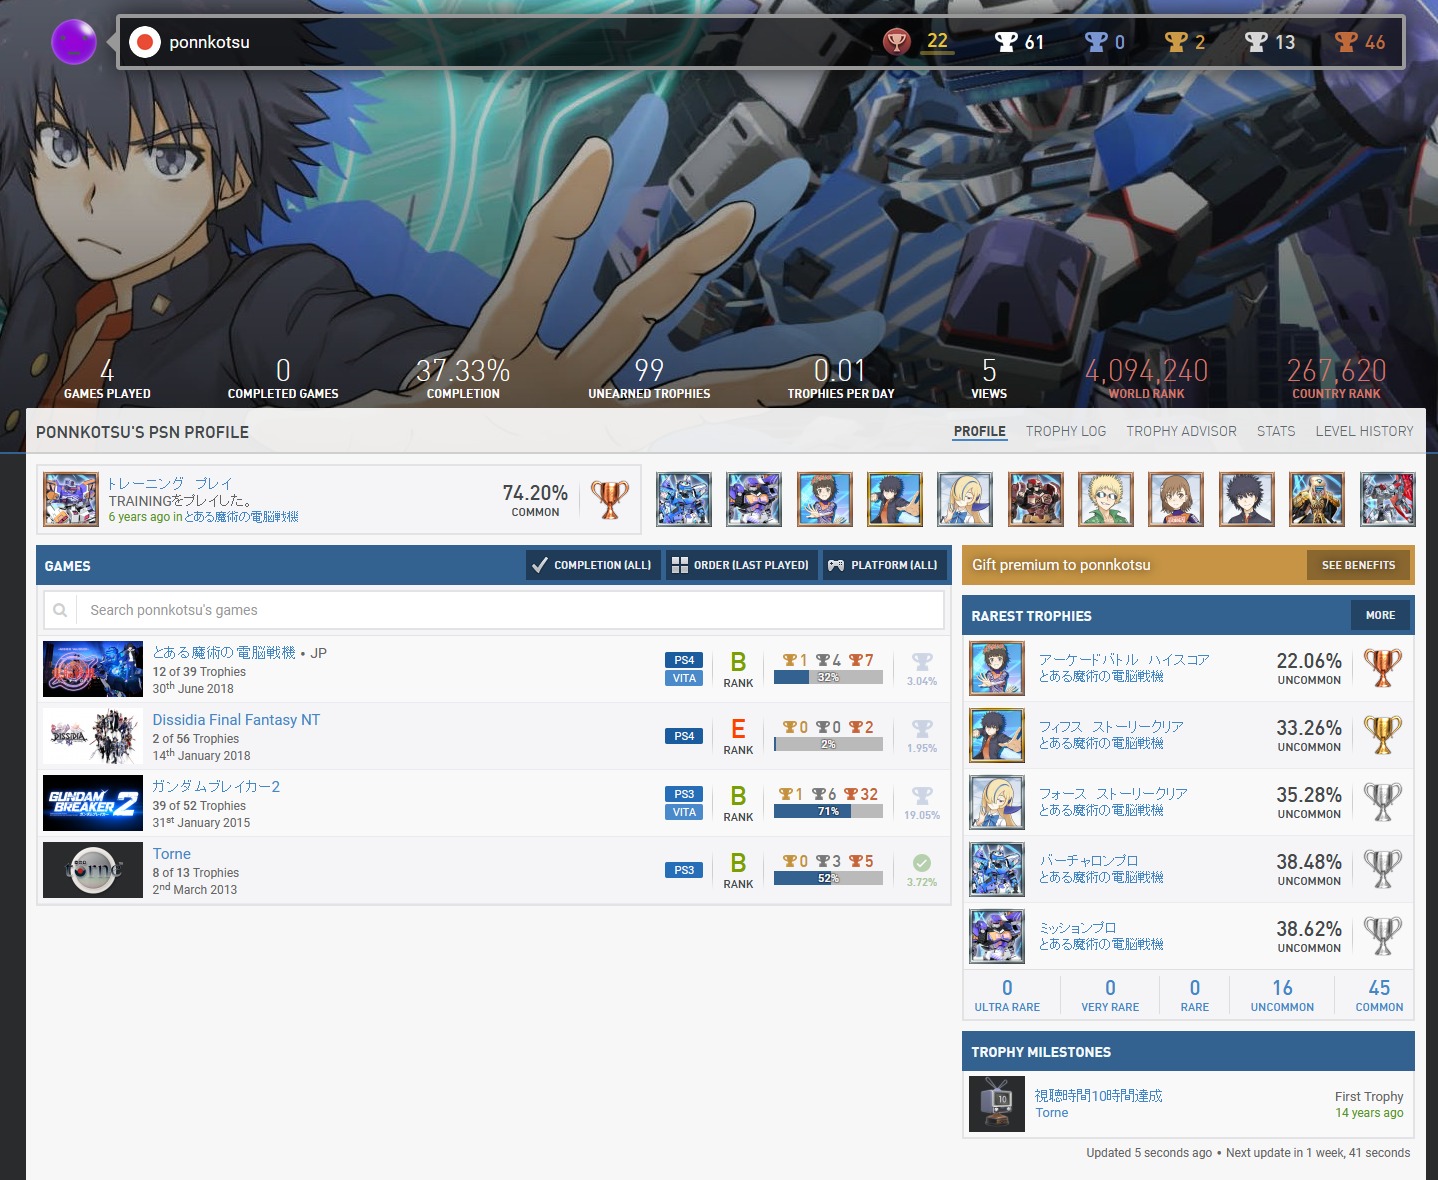Click the Country Rank 267,620 stat

(1336, 378)
